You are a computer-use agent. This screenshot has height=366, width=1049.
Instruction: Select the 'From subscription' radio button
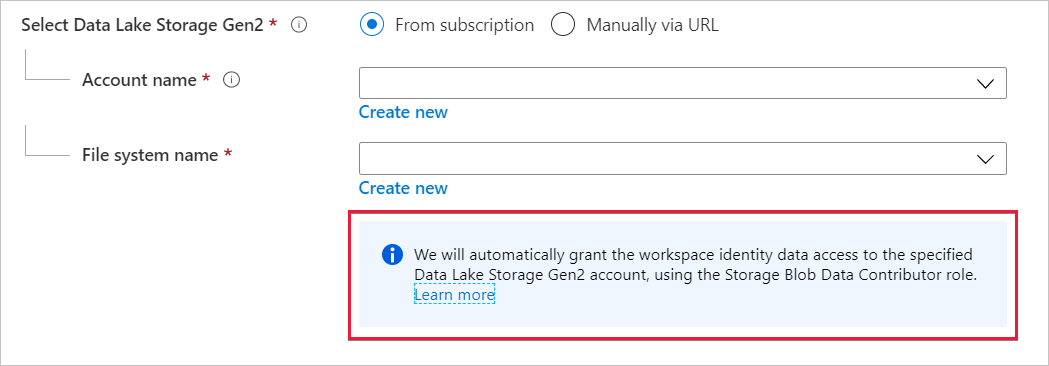[x=371, y=25]
